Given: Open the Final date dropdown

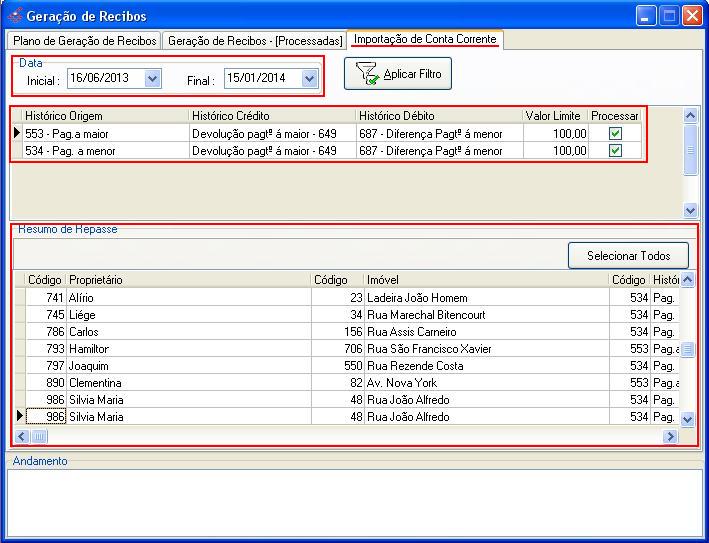Looking at the screenshot, I should [x=309, y=78].
